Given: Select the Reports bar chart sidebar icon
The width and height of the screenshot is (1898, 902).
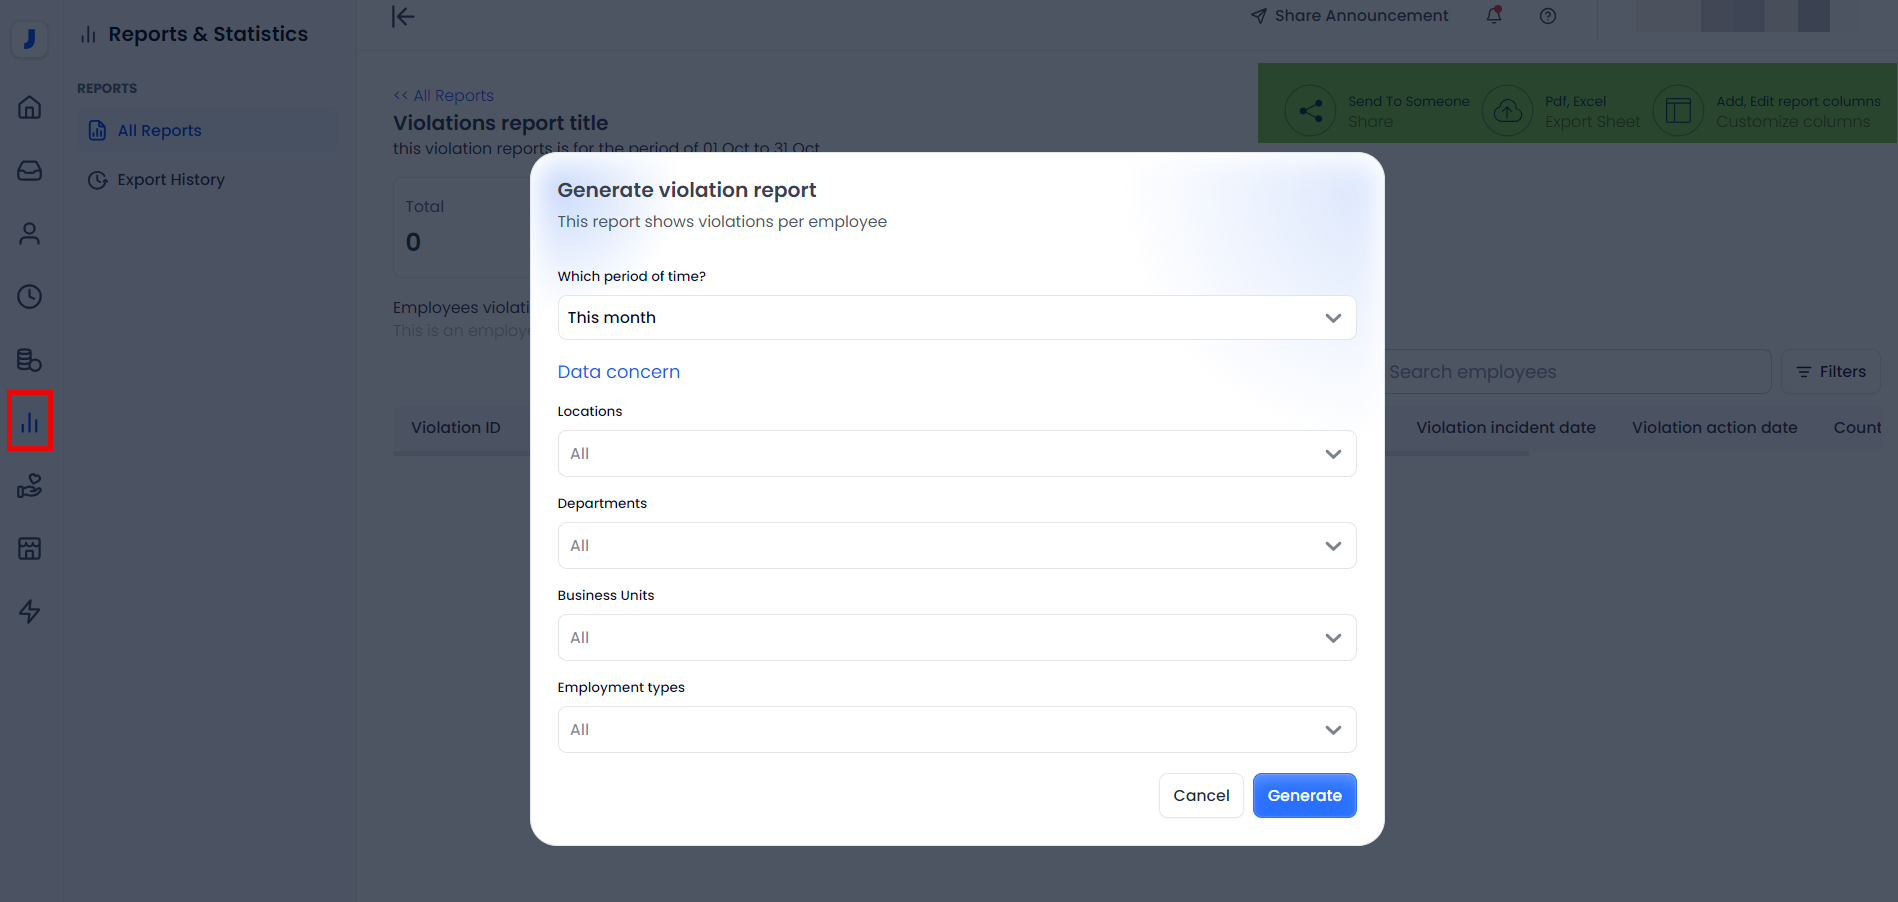Looking at the screenshot, I should click(30, 422).
